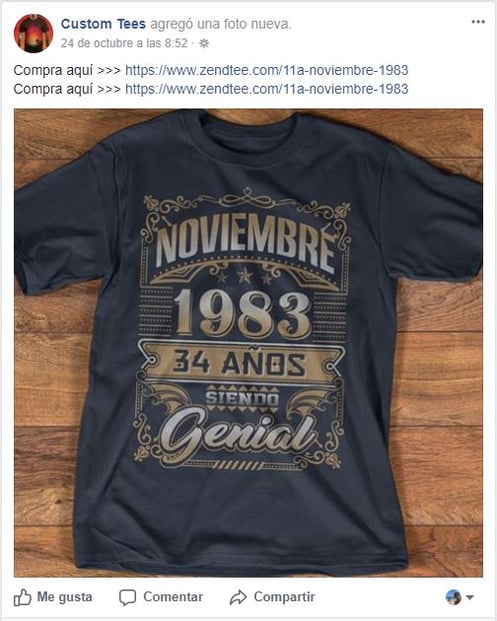Click the small avatar beside the dropdown arrow
This screenshot has width=497, height=621.
[x=453, y=597]
